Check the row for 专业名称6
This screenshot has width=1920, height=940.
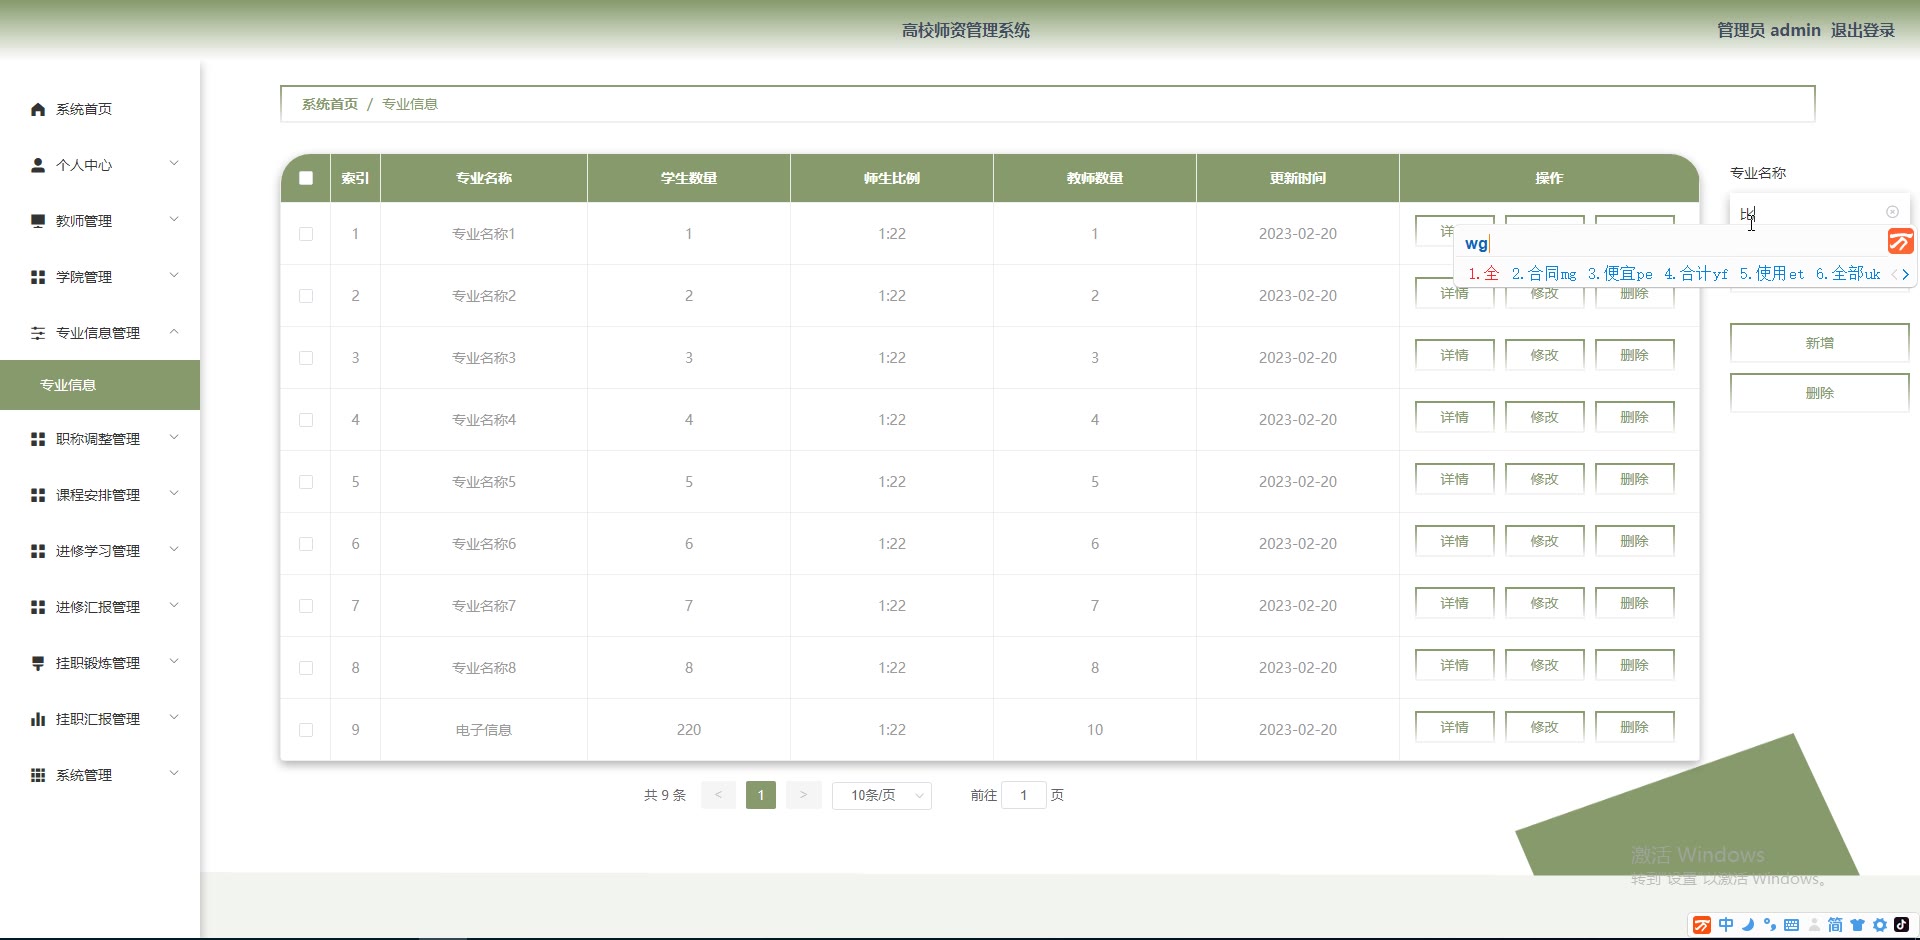click(x=306, y=544)
